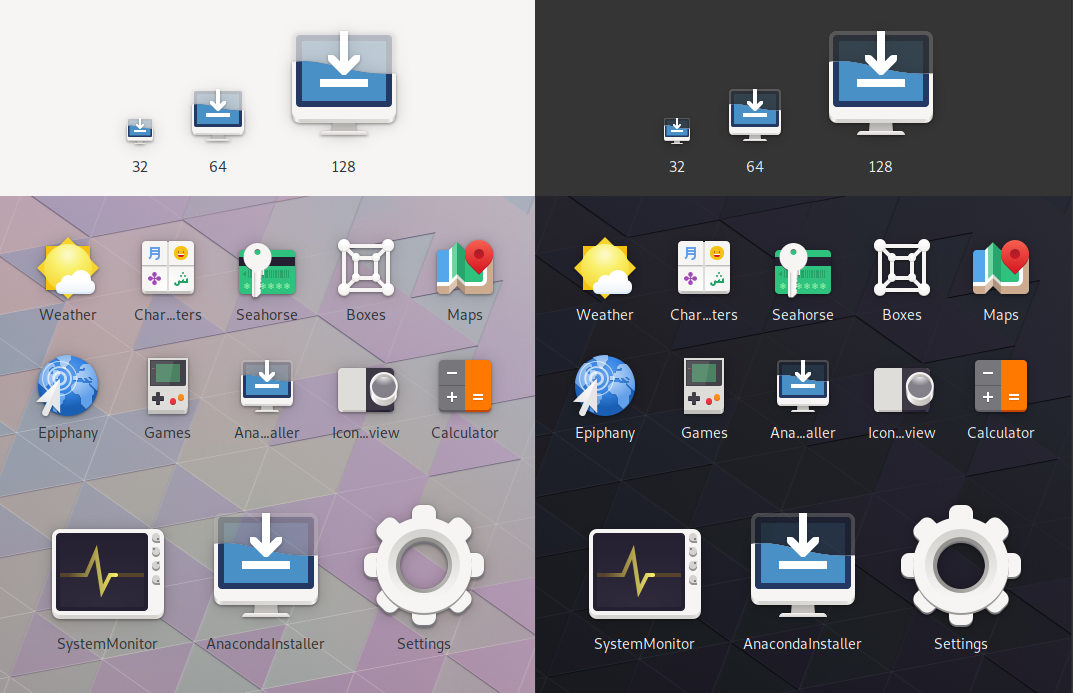Open Icon...view icon in the dark panel

click(904, 389)
